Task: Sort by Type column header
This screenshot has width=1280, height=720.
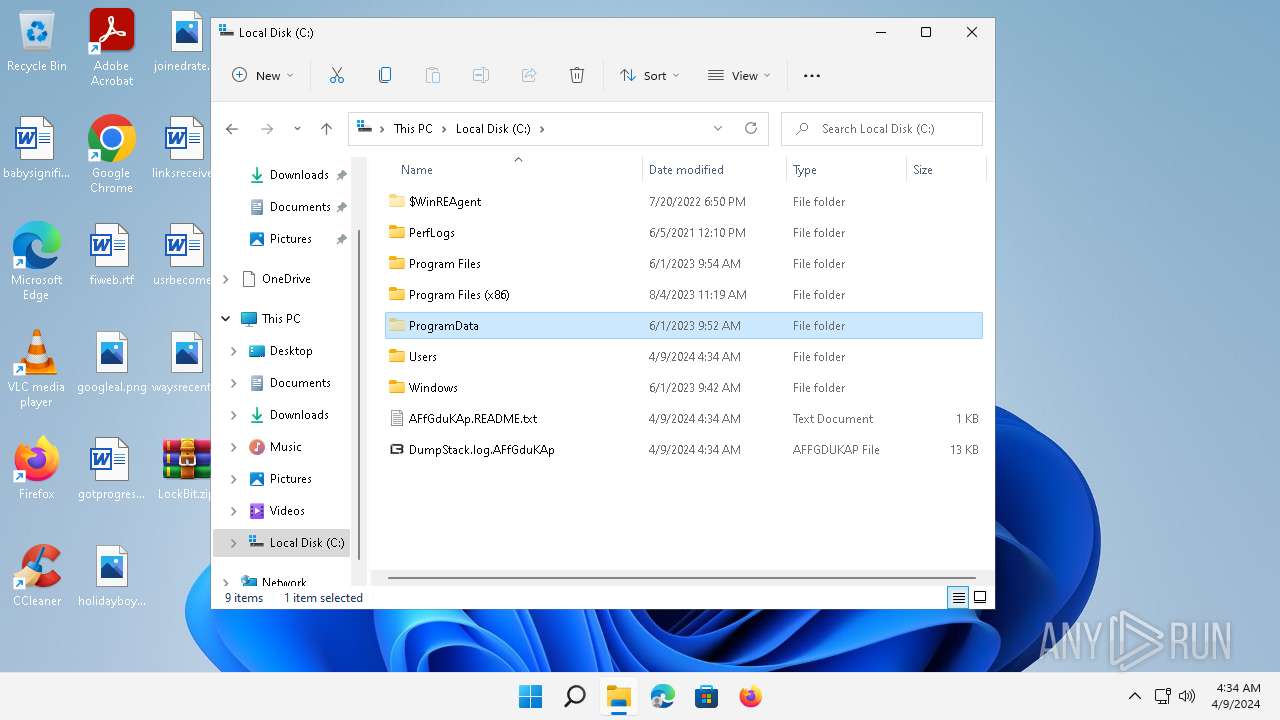Action: (x=846, y=170)
